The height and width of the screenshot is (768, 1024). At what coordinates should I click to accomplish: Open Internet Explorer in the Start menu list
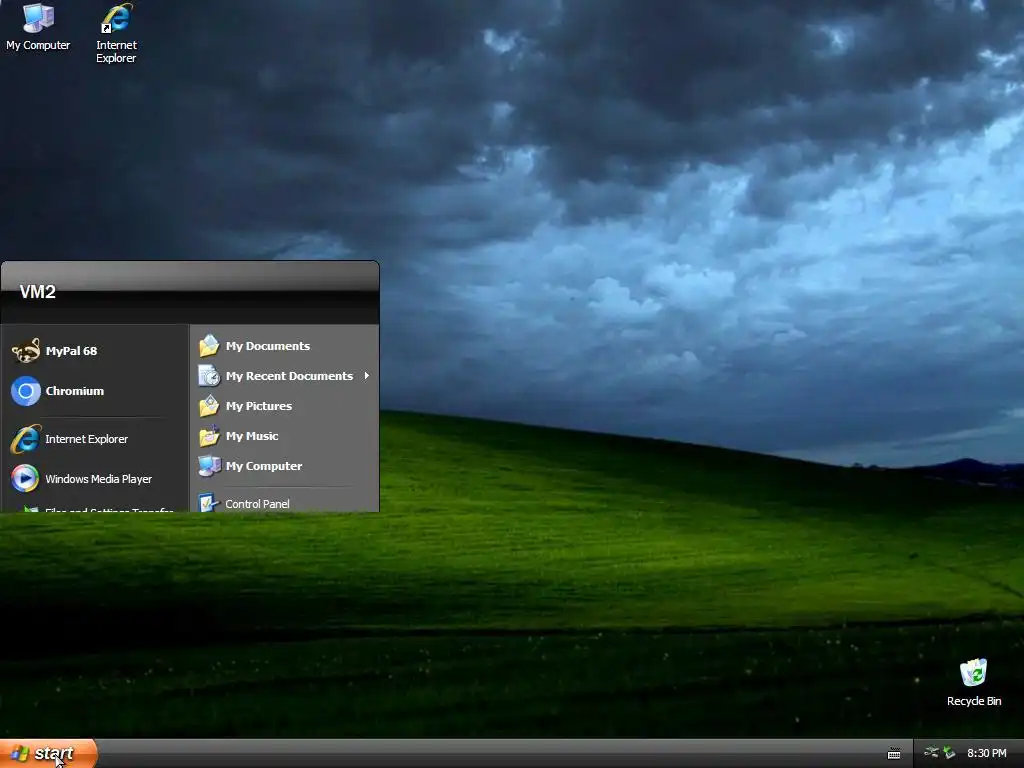pyautogui.click(x=95, y=440)
